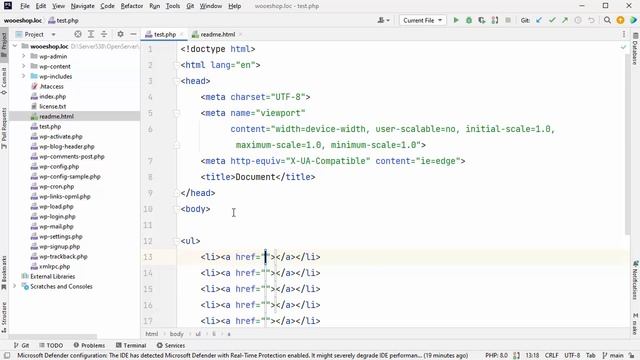Open the TODO tool window button
The width and height of the screenshot is (640, 360).
click(51, 345)
